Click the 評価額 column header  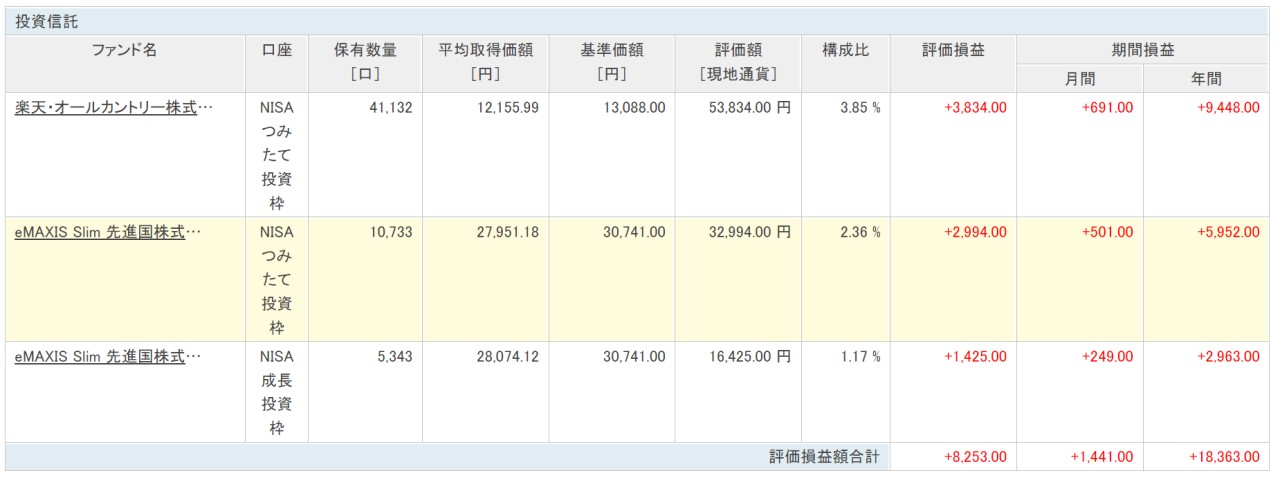737,51
